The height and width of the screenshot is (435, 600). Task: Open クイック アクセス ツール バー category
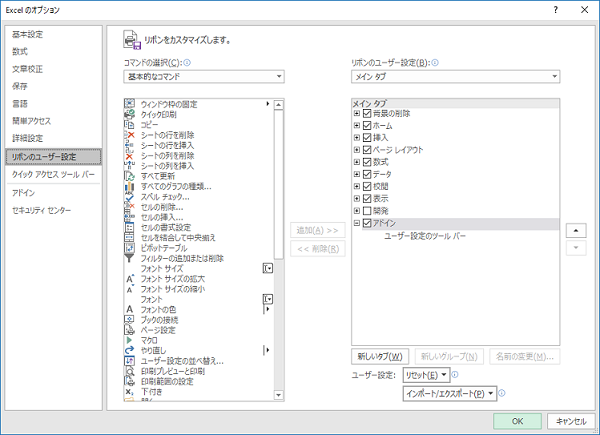53,174
